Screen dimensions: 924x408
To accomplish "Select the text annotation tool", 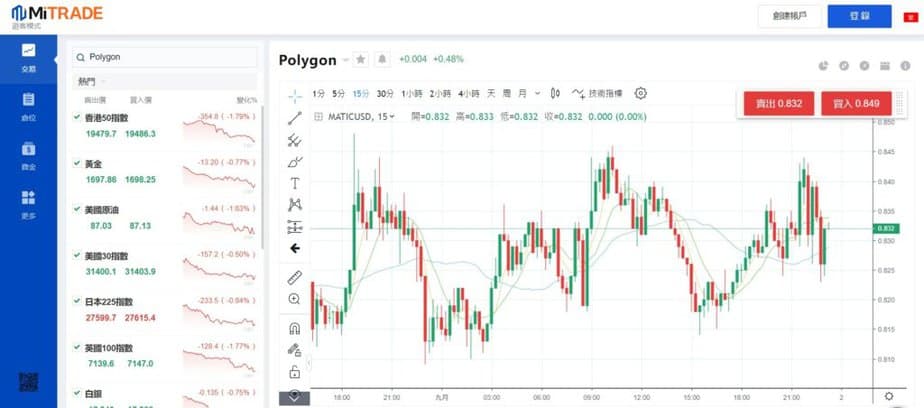I will tap(295, 183).
